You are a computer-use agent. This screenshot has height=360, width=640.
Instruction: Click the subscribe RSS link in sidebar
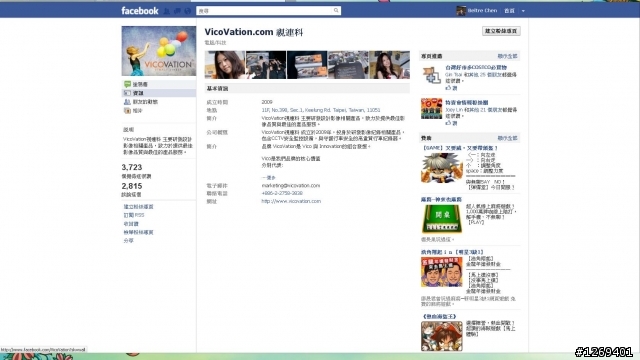click(x=134, y=215)
